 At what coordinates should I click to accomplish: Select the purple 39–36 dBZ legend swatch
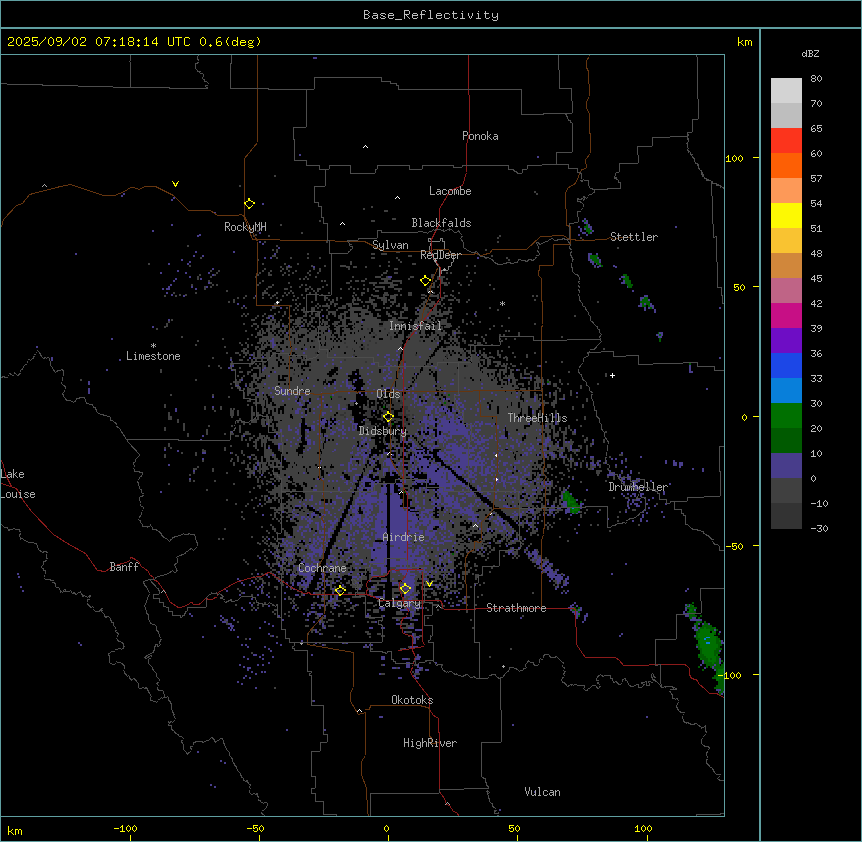pyautogui.click(x=786, y=341)
